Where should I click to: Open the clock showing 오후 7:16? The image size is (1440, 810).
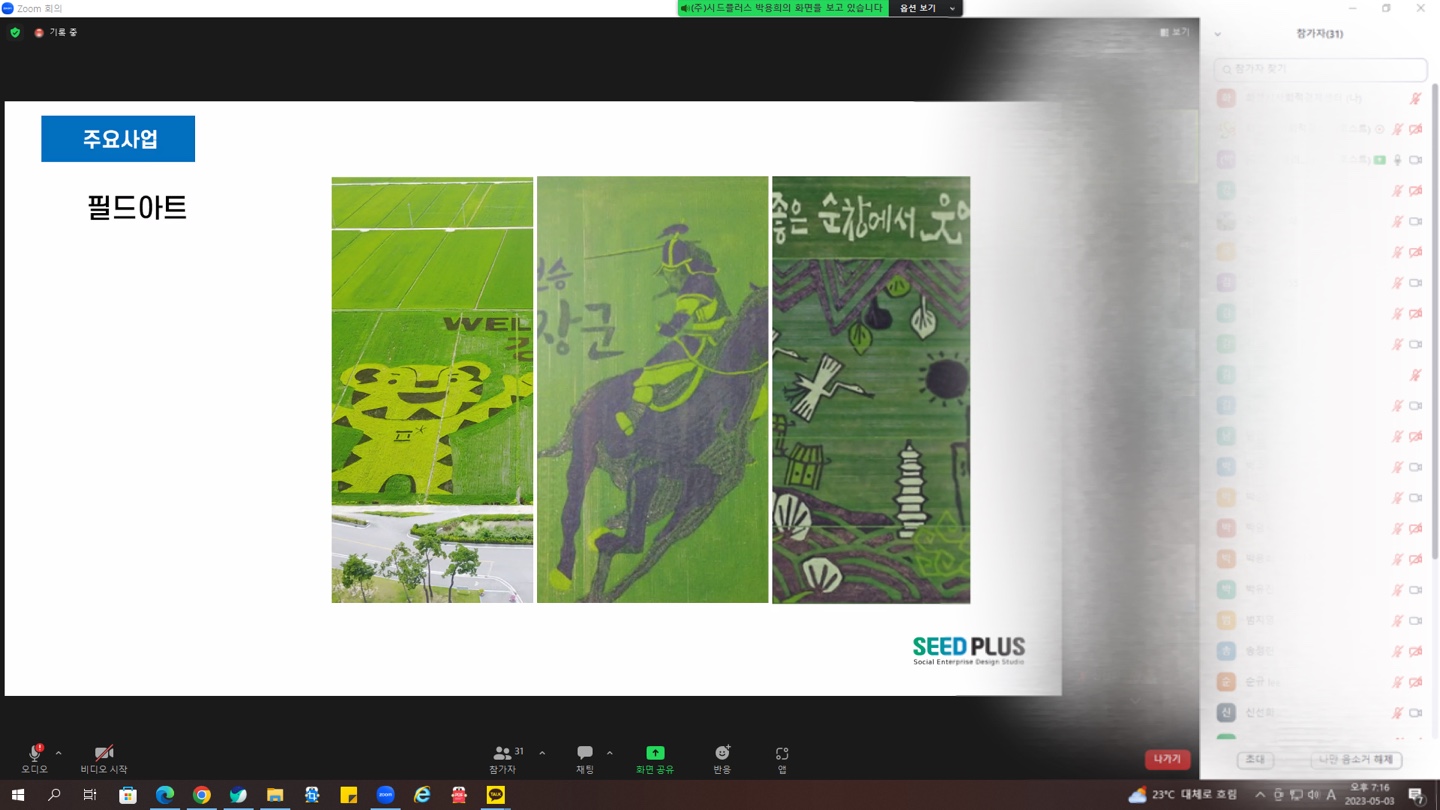1368,795
